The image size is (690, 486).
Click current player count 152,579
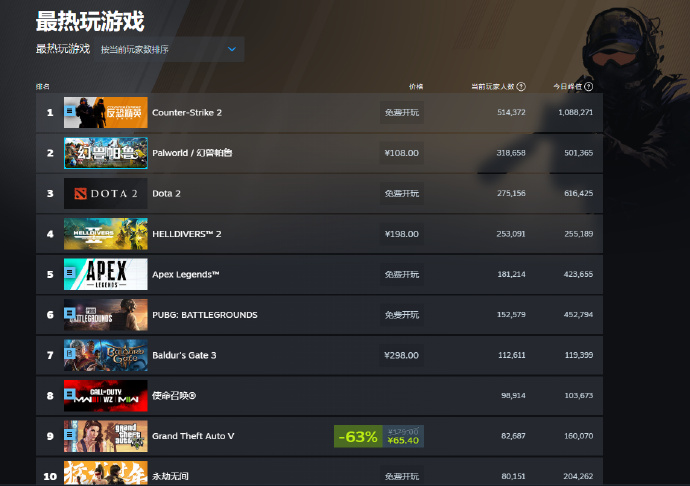coord(511,315)
